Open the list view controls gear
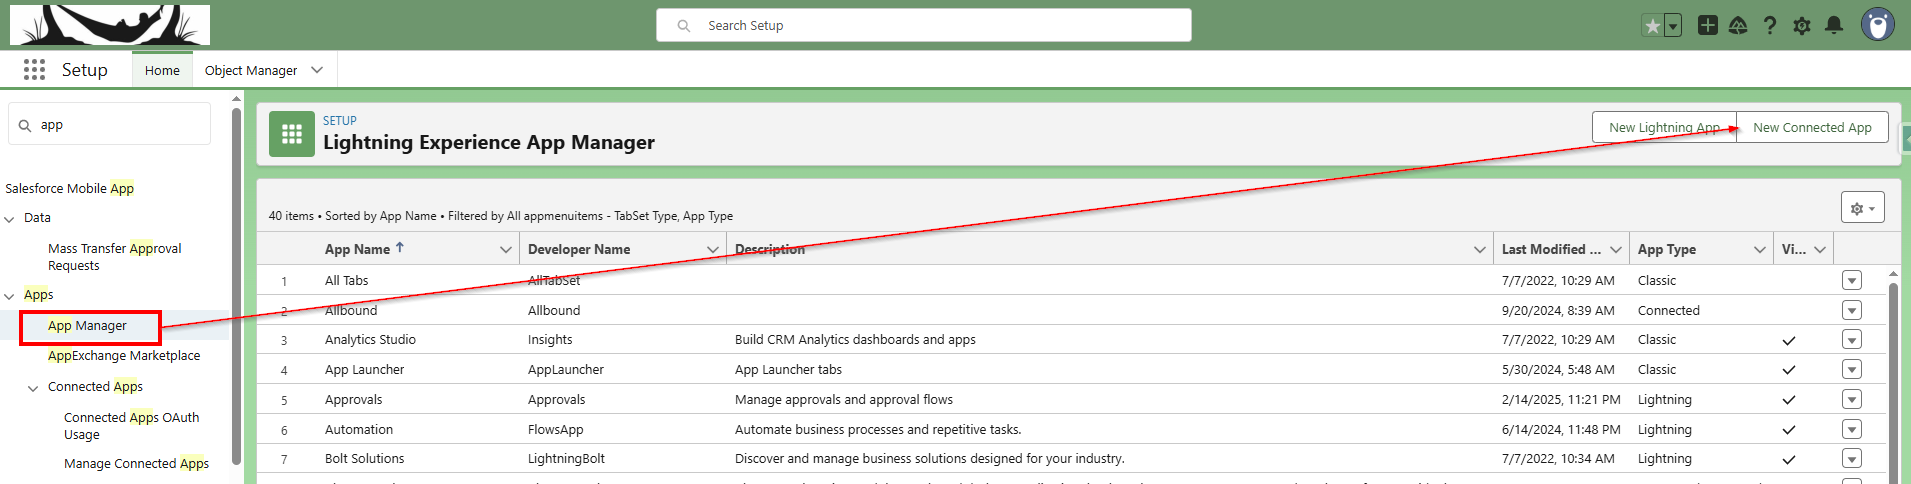 pyautogui.click(x=1862, y=208)
